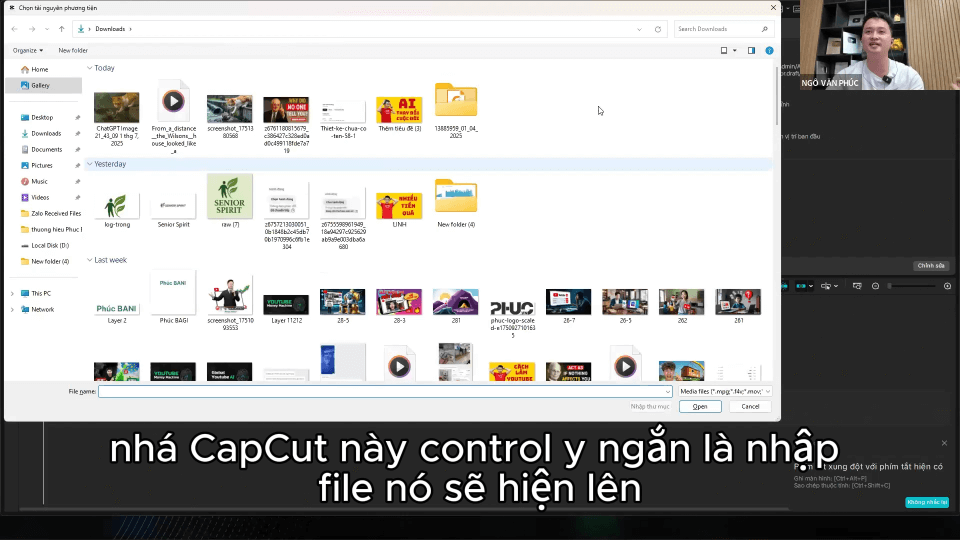Click the pin icon beside Desktop

tap(77, 118)
